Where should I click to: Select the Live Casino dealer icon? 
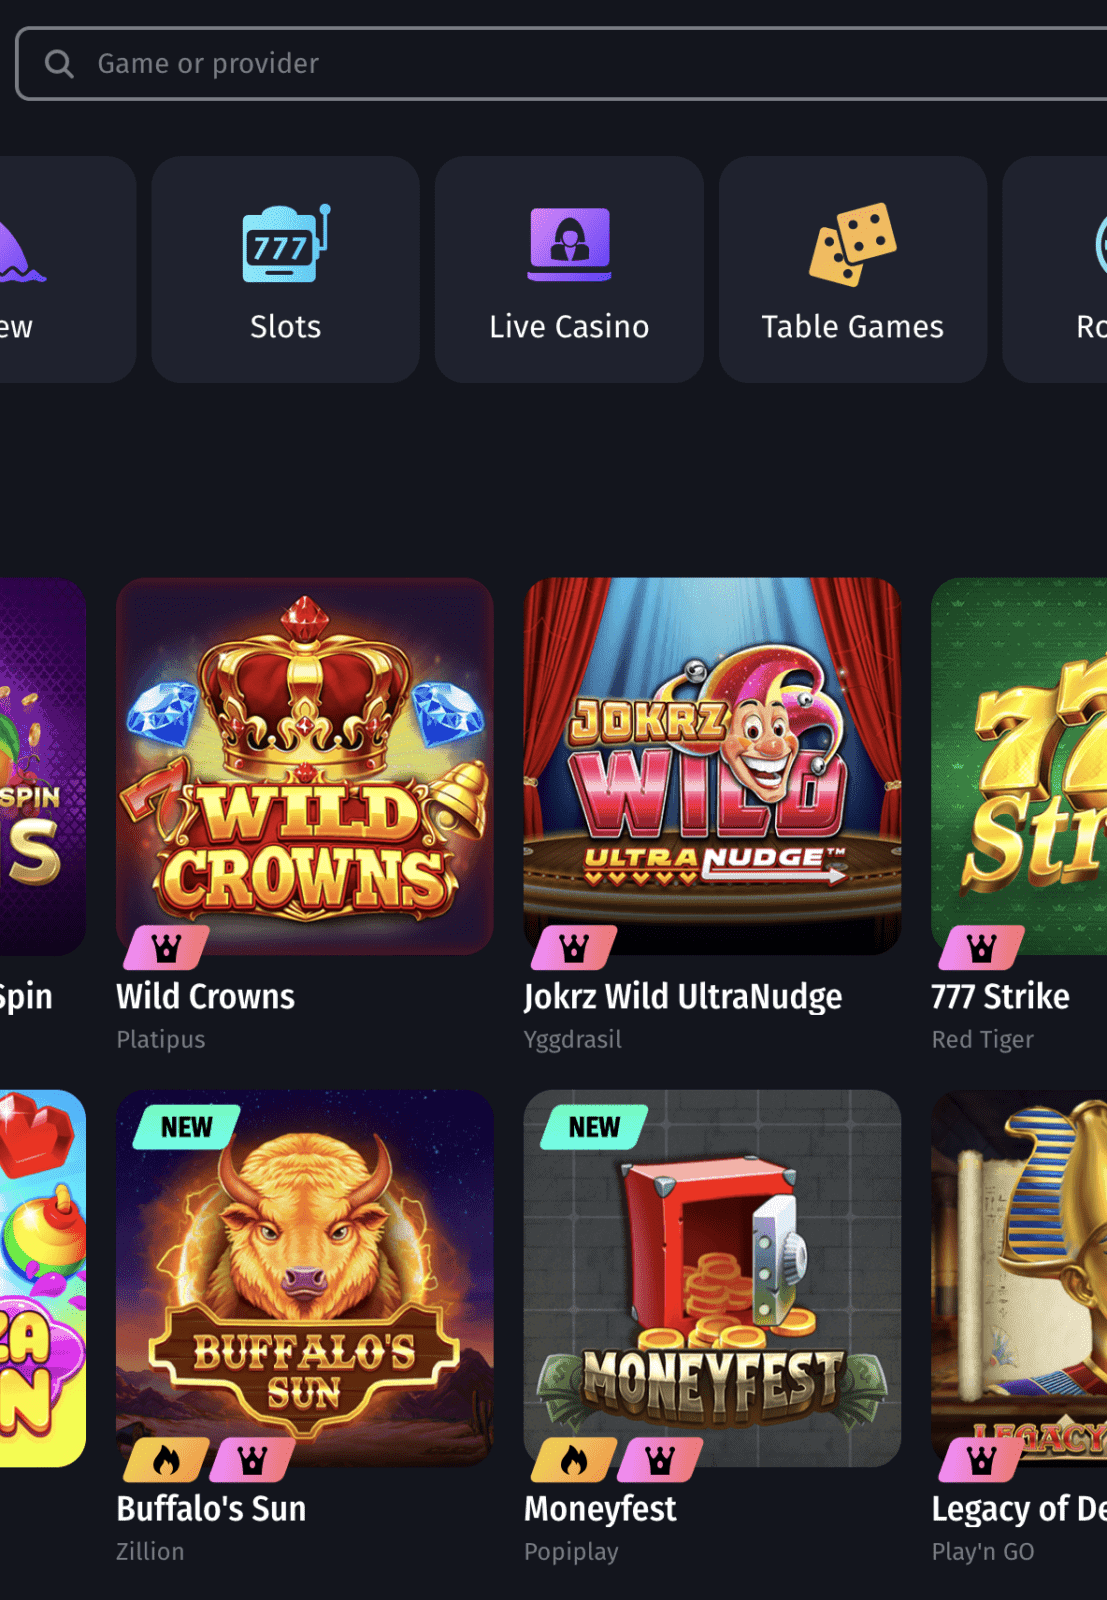coord(570,244)
